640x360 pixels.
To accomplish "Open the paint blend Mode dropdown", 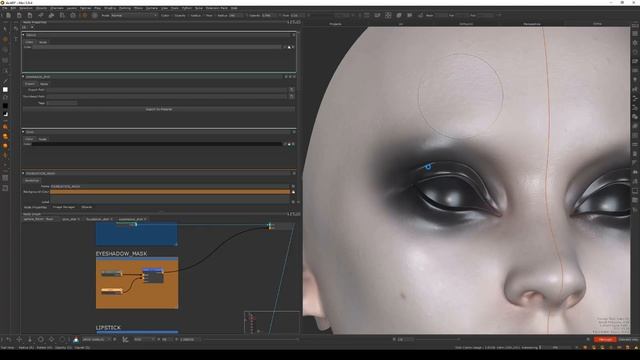I will coord(134,16).
